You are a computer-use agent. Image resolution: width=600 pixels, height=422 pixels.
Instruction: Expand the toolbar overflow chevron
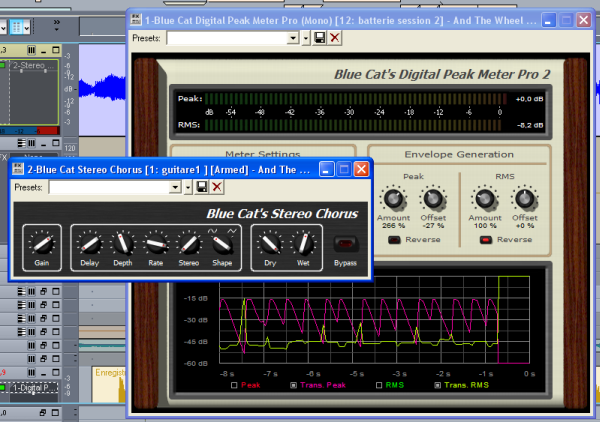[x=57, y=24]
